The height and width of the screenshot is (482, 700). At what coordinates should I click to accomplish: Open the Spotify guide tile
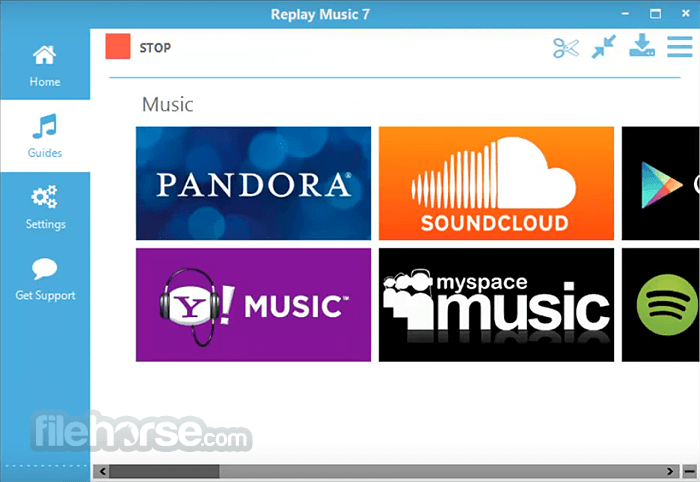661,305
